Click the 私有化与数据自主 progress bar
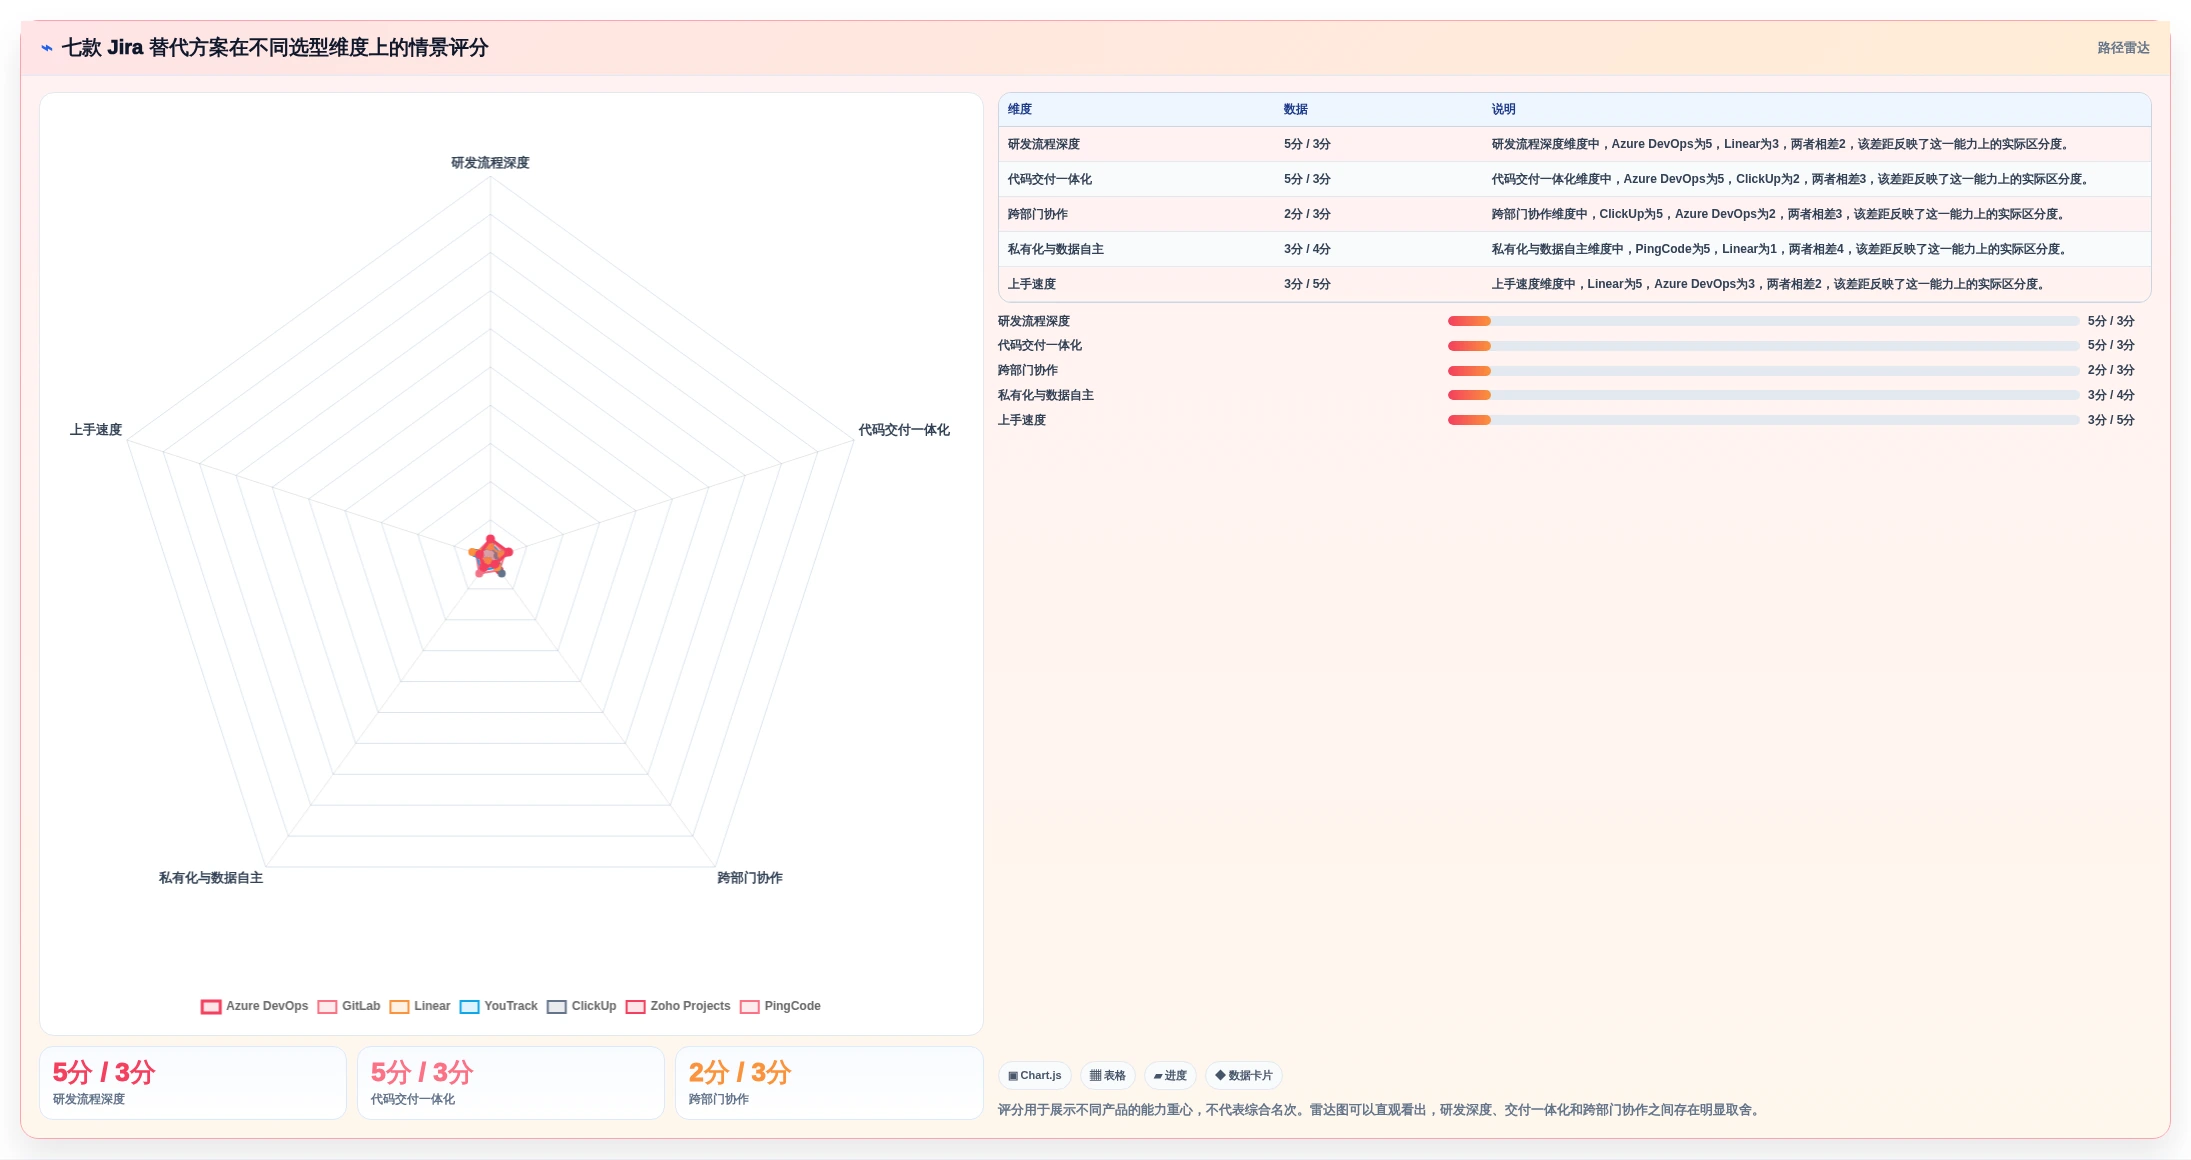 (x=1763, y=395)
